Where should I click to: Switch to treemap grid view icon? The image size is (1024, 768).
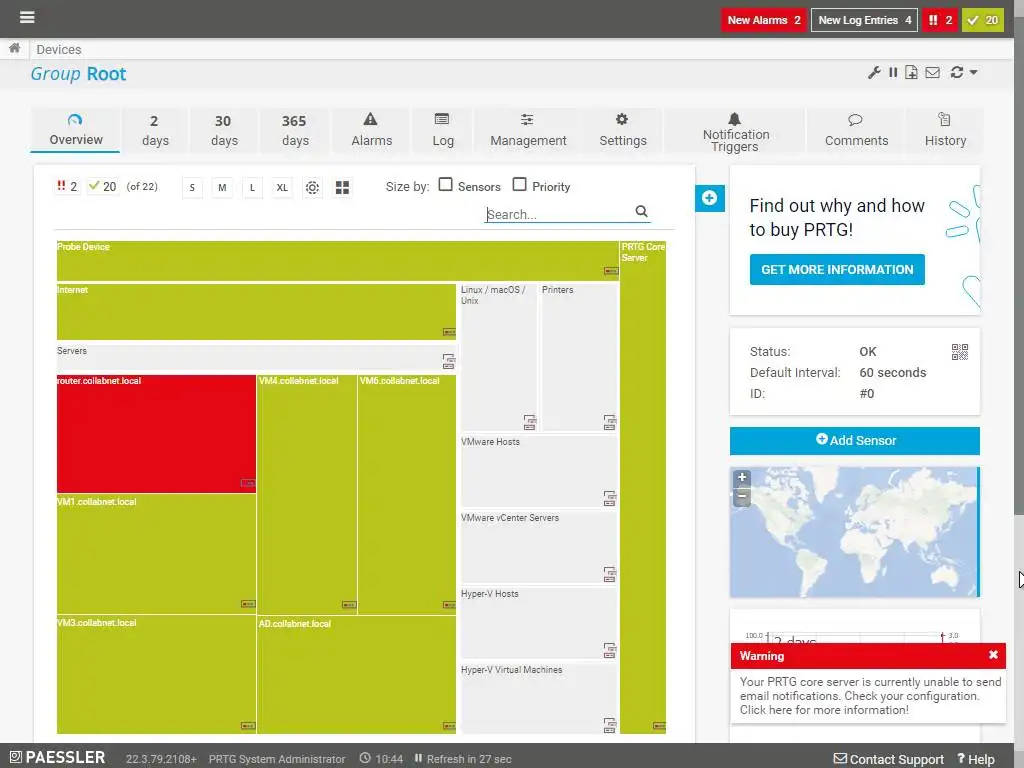click(342, 188)
